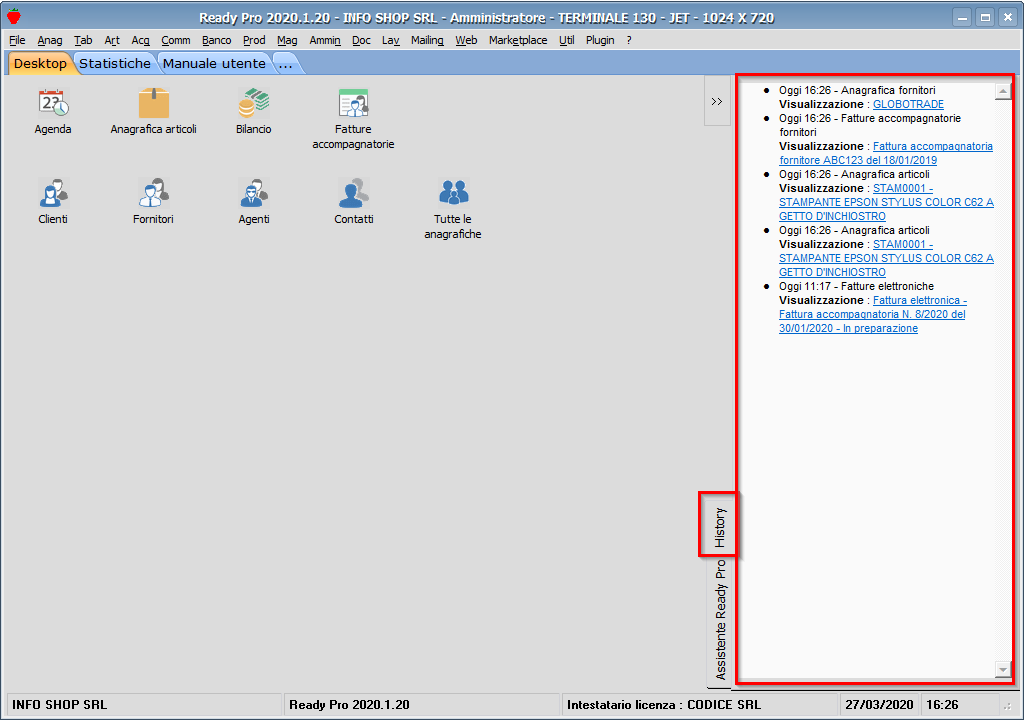This screenshot has width=1024, height=720.
Task: Switch to the Statistiche tab
Action: [x=115, y=63]
